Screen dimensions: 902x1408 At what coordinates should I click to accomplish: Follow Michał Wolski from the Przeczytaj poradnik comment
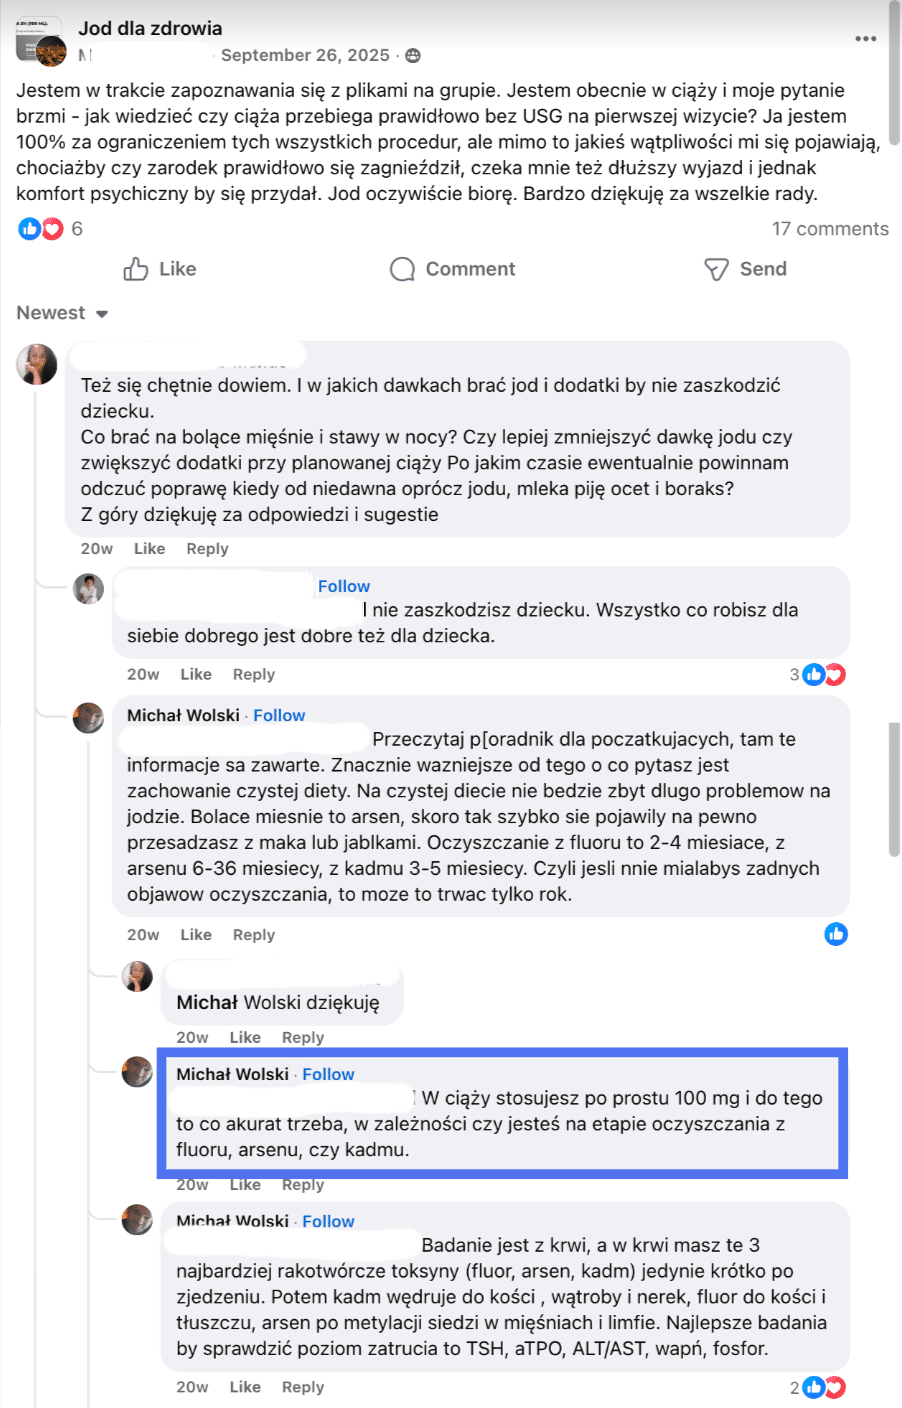[279, 715]
